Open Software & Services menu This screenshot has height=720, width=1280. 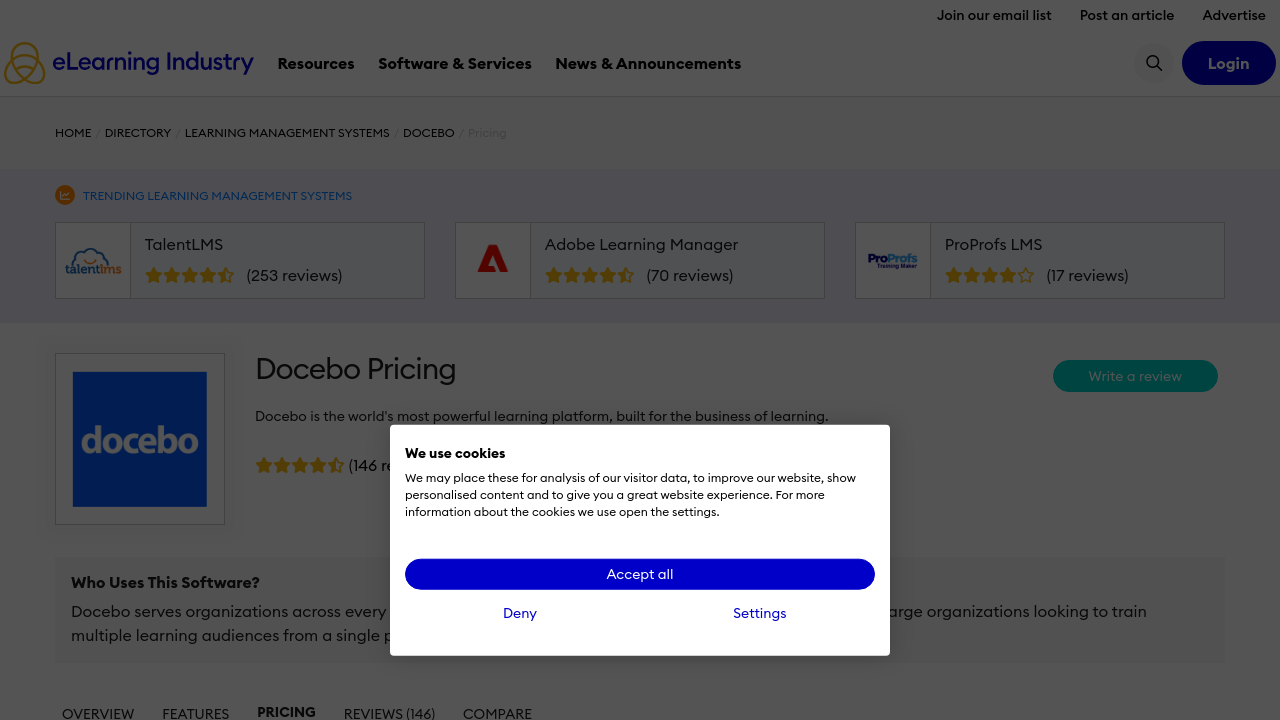455,63
